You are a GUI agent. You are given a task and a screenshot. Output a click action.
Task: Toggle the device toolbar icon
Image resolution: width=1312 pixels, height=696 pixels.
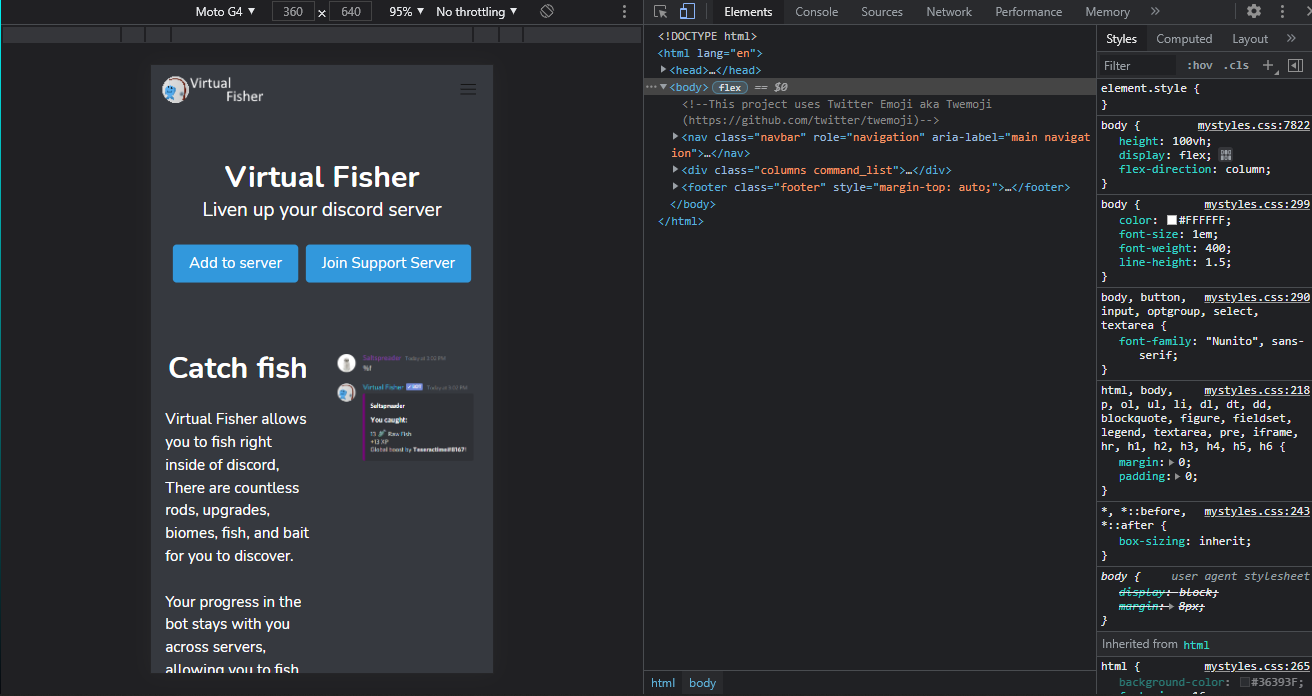687,12
